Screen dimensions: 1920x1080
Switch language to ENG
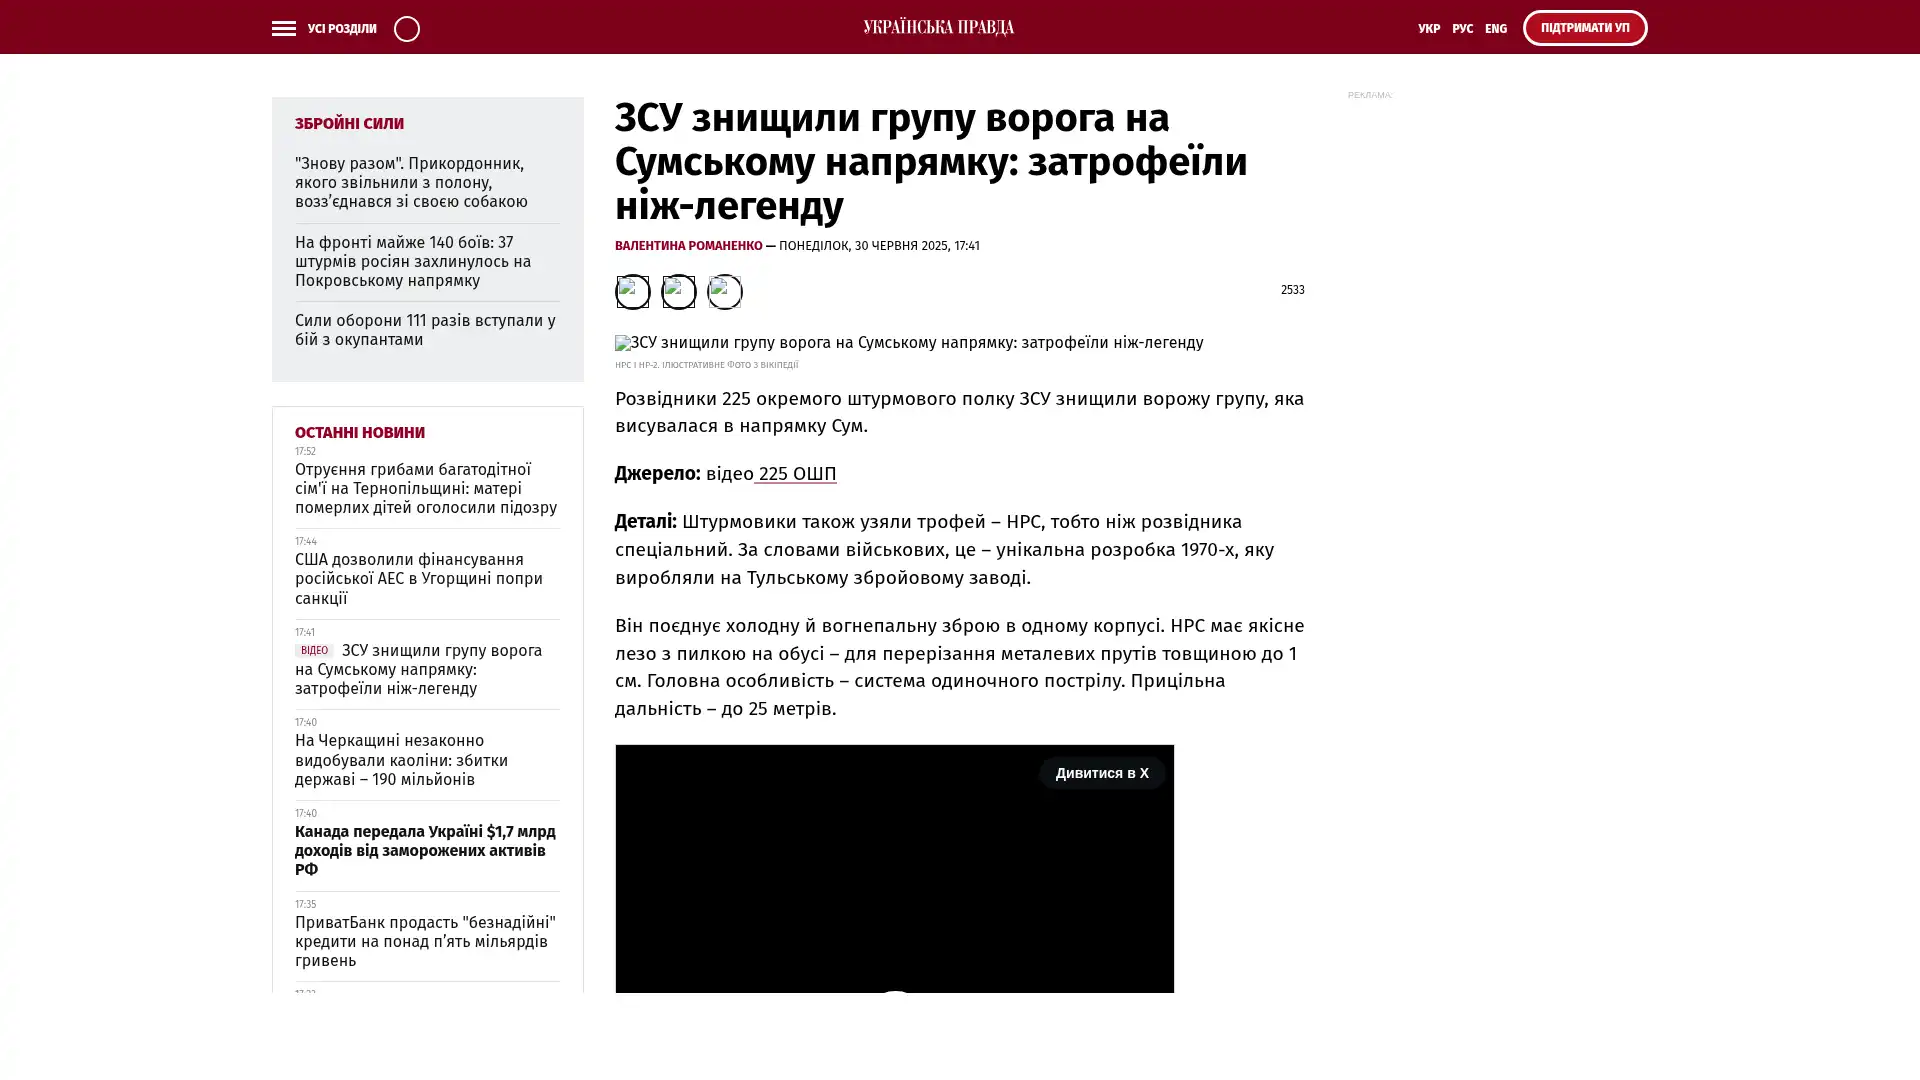[1495, 29]
